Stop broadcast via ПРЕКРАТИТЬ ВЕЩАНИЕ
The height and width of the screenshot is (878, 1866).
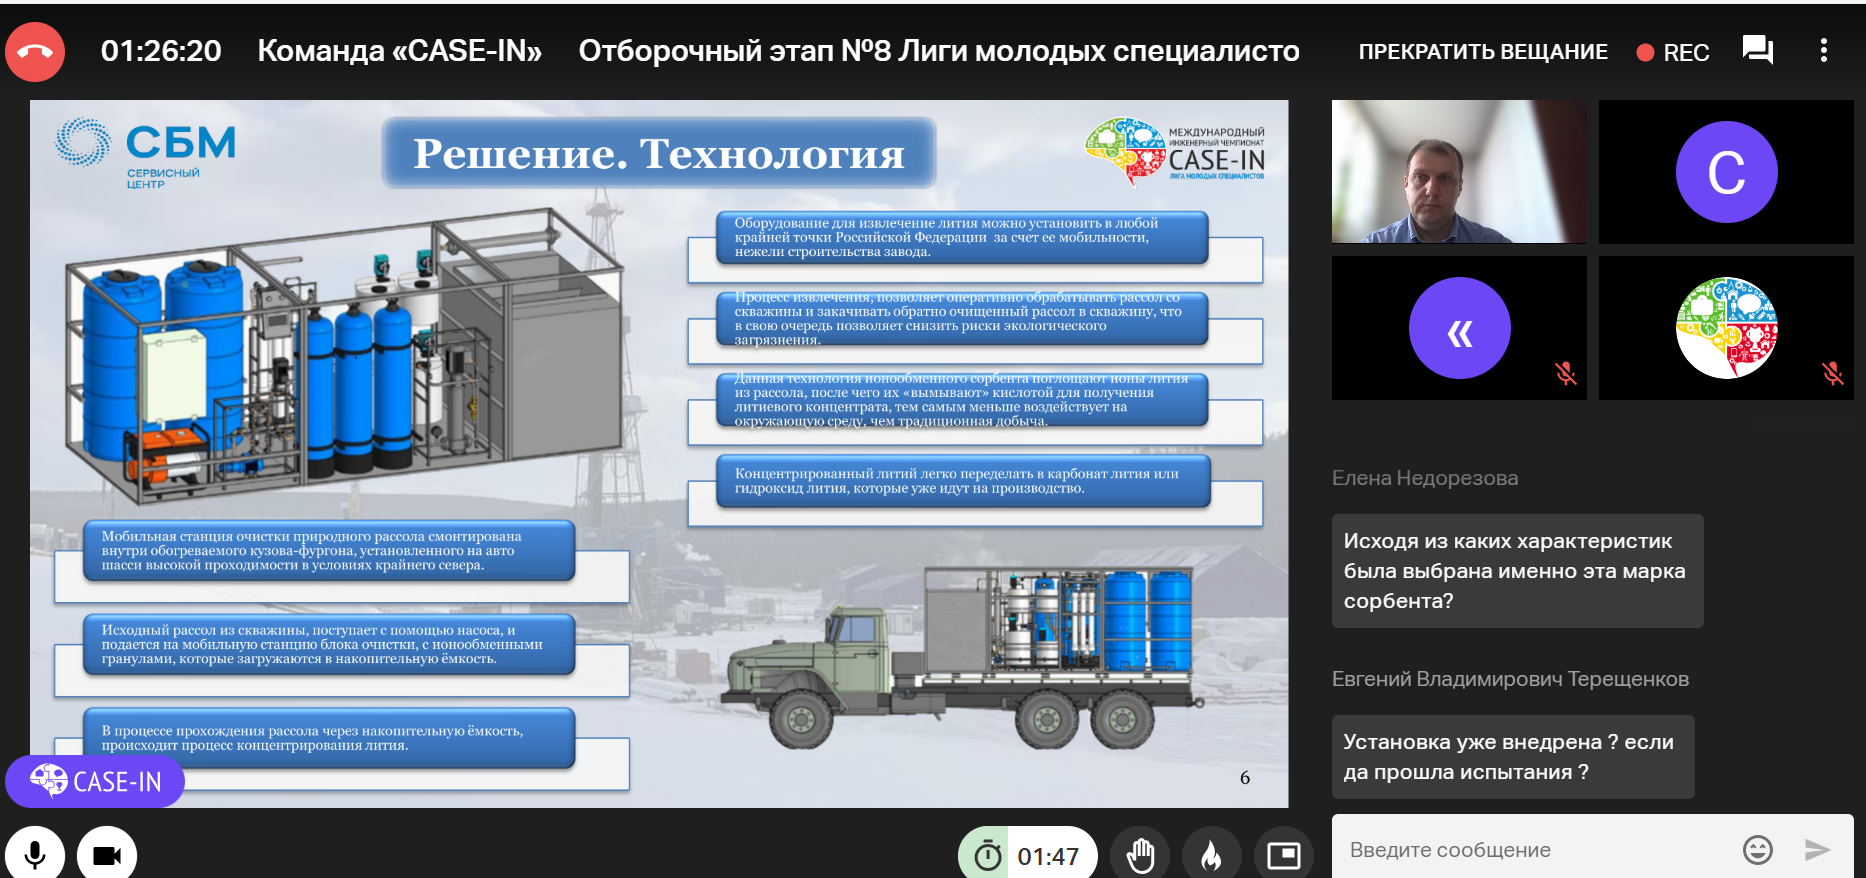tap(1483, 52)
